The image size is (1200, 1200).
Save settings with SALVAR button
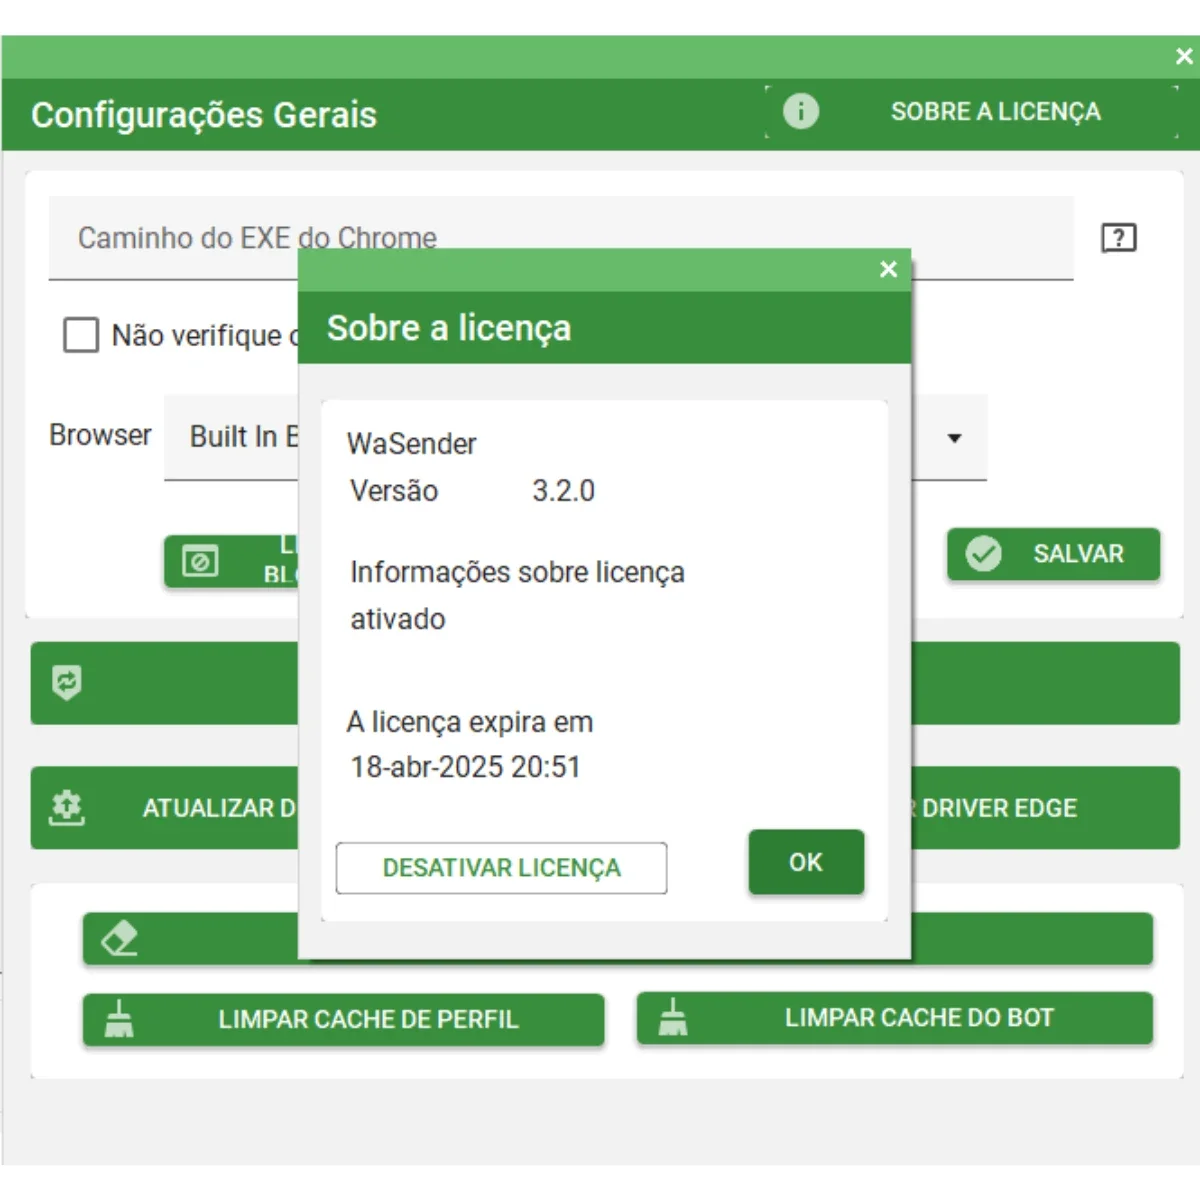coord(1054,554)
